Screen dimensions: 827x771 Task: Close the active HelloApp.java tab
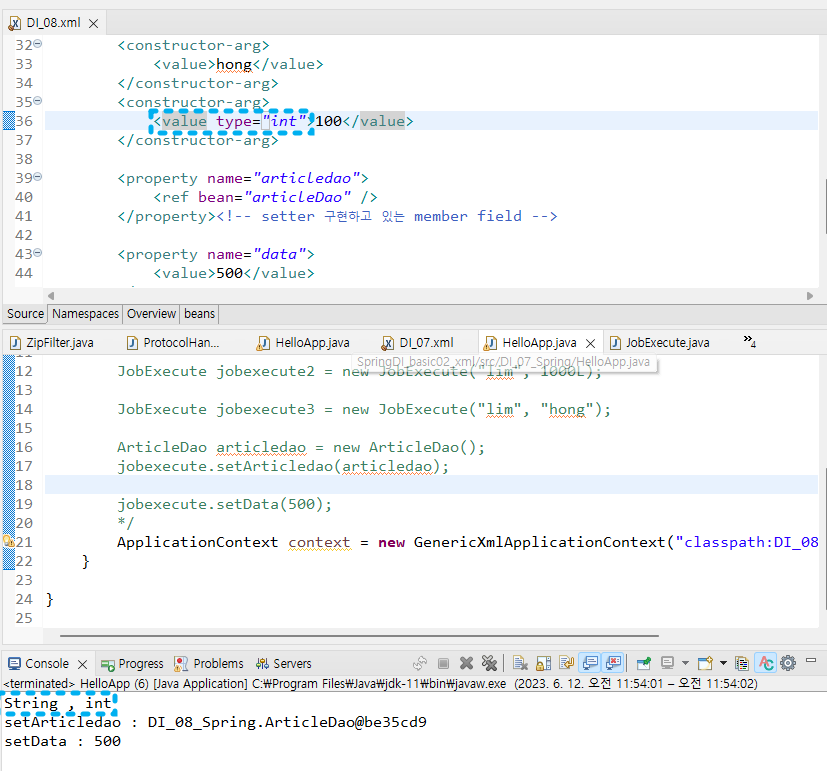click(x=591, y=344)
